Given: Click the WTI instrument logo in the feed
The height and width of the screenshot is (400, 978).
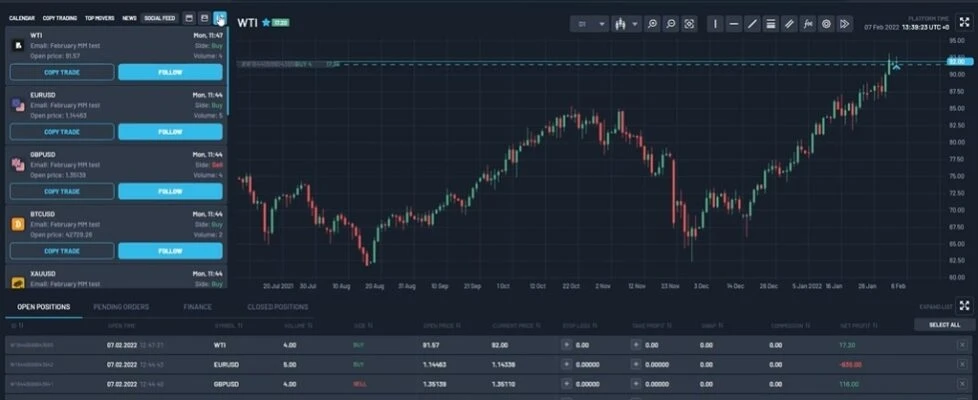Looking at the screenshot, I should (18, 46).
